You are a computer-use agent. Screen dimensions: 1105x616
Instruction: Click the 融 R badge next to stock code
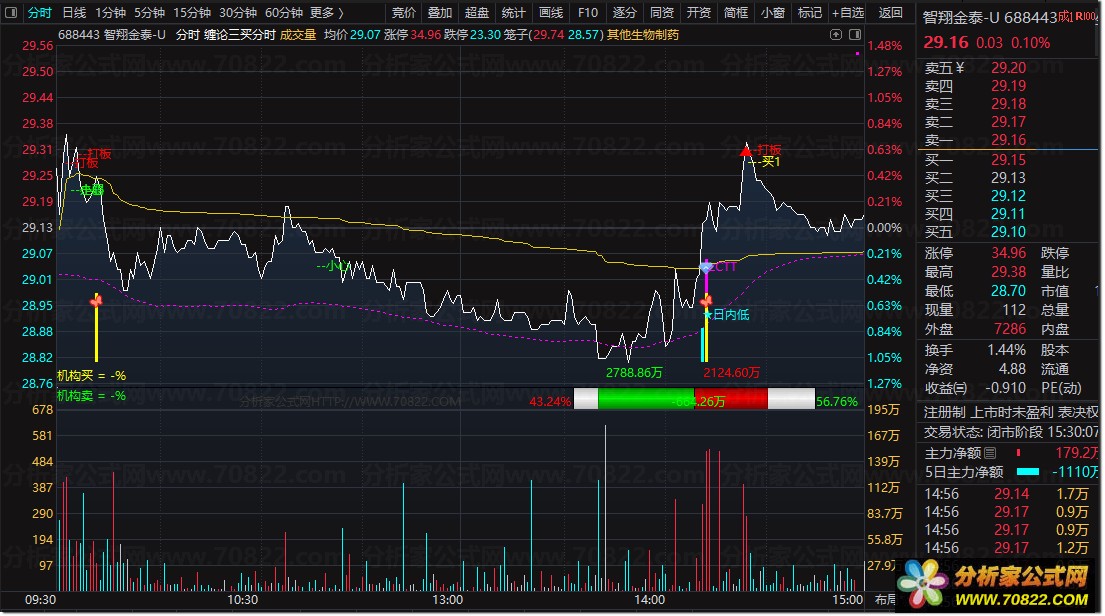click(1080, 16)
